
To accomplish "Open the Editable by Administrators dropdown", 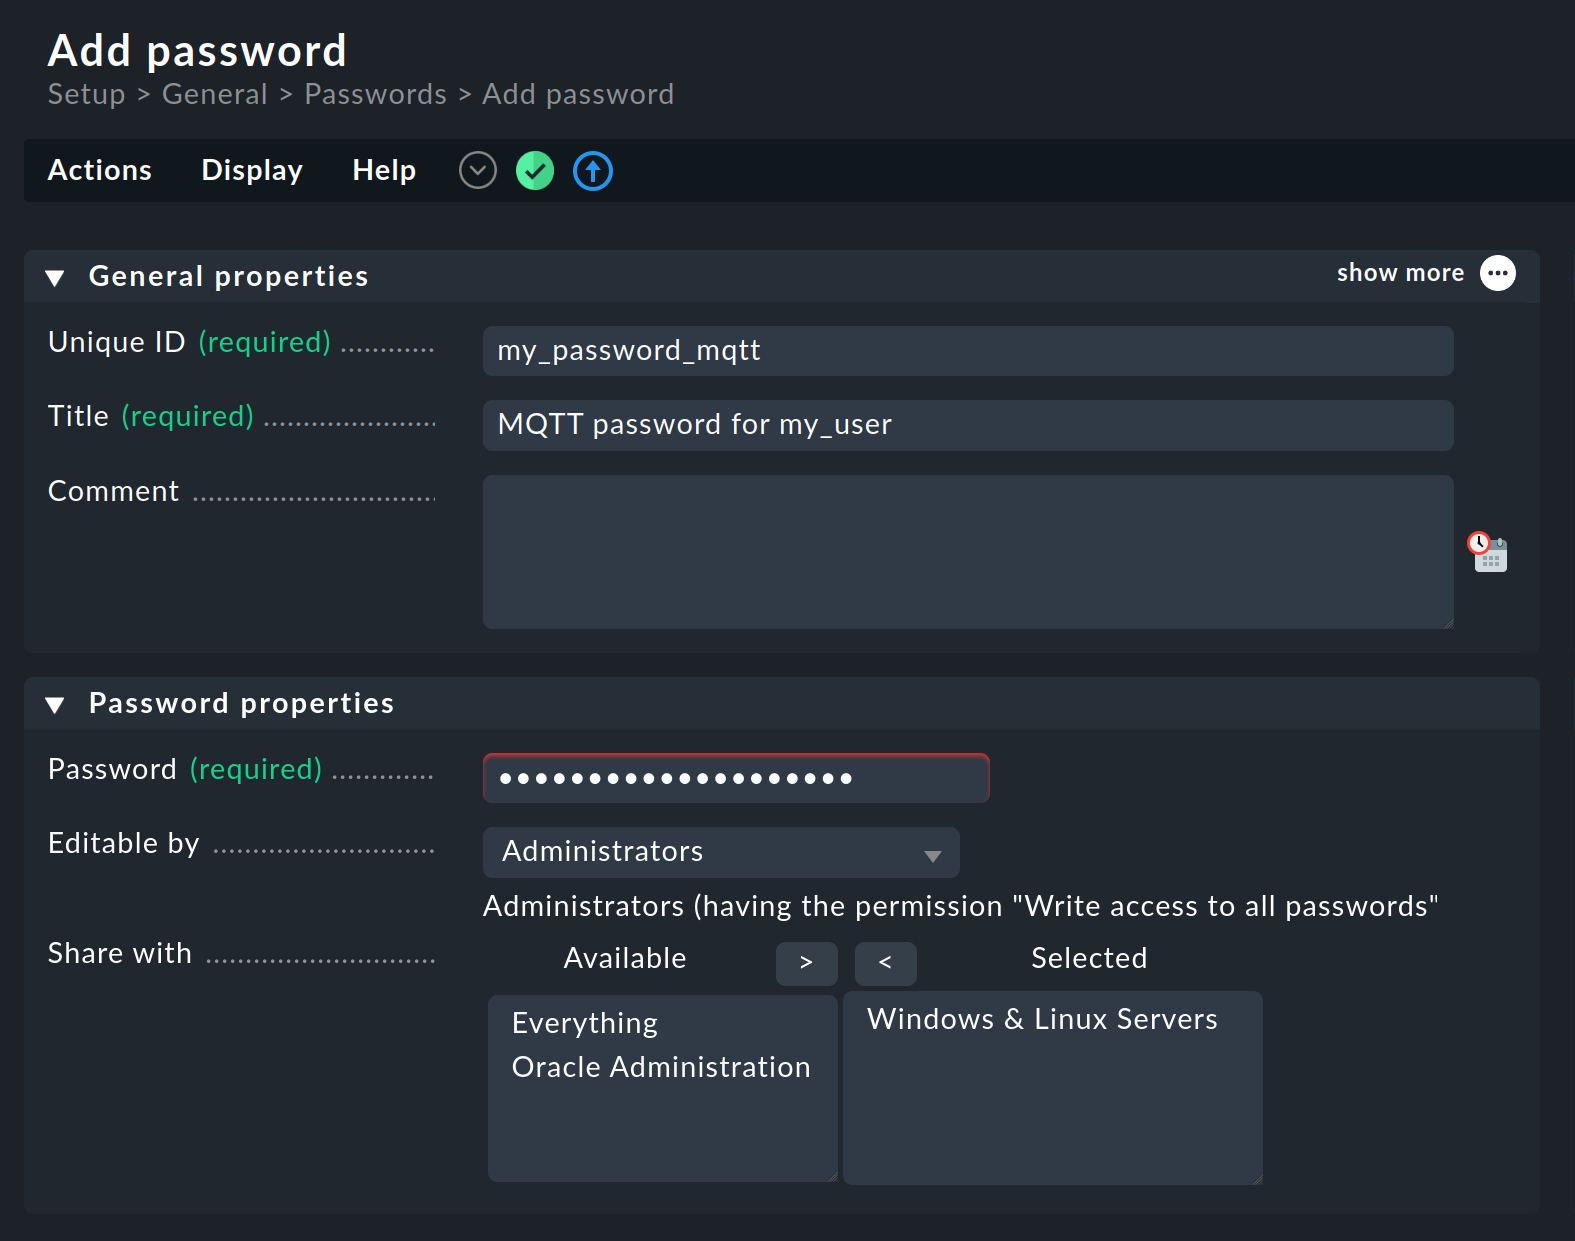I will [721, 852].
